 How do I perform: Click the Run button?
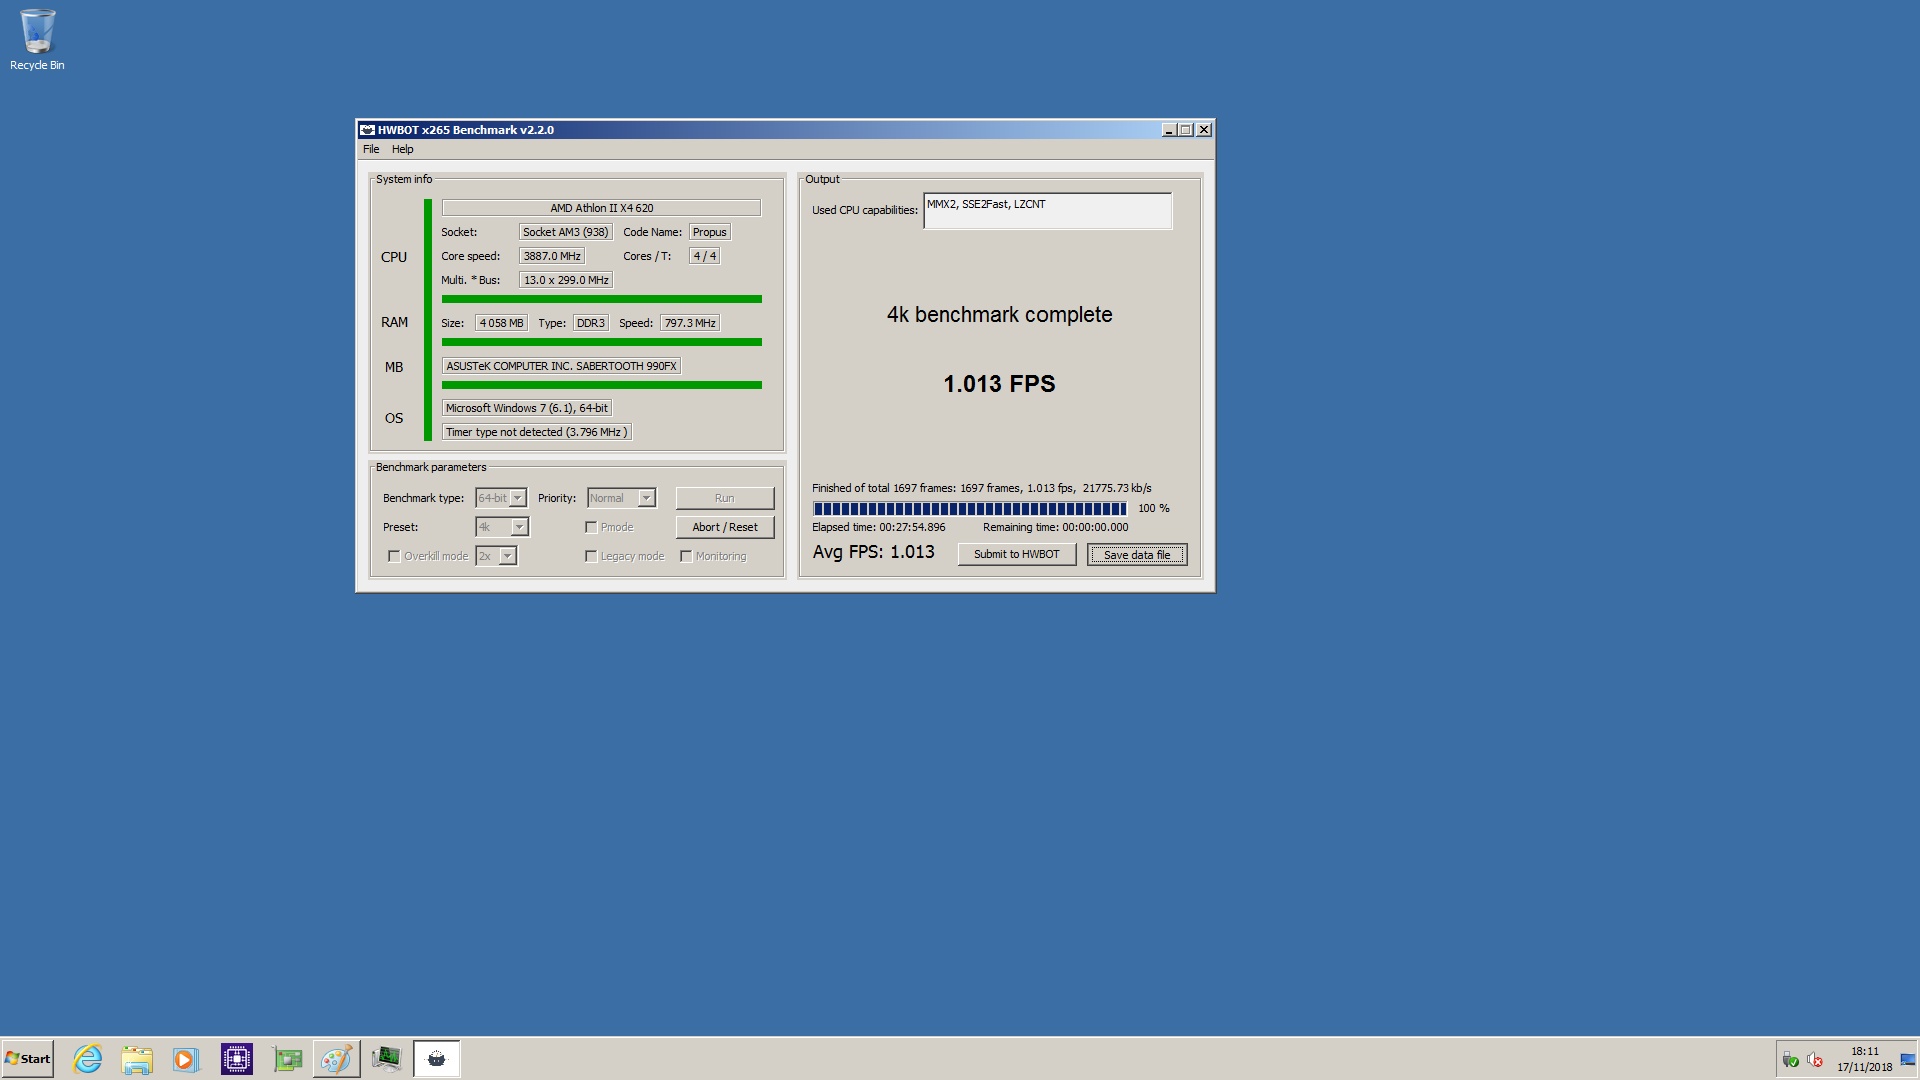click(725, 498)
